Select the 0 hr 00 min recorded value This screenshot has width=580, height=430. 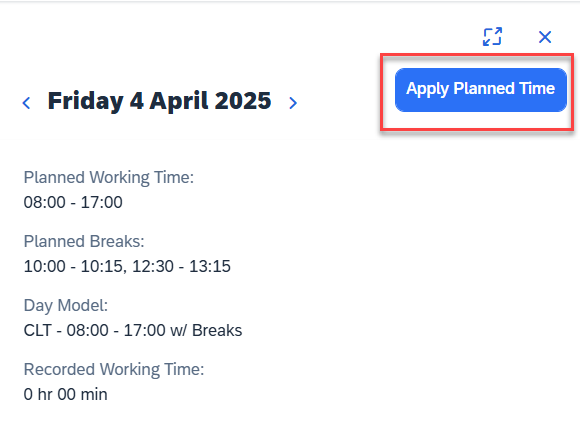pyautogui.click(x=65, y=394)
